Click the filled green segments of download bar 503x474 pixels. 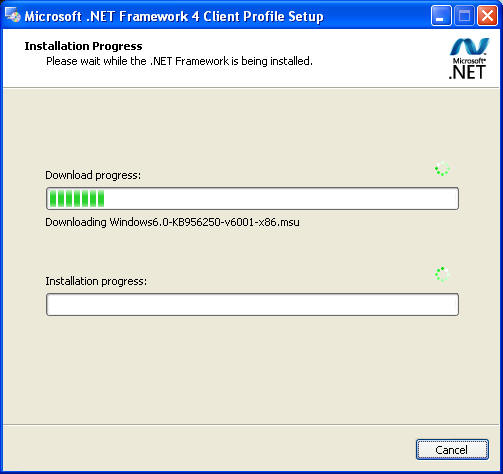tap(77, 199)
